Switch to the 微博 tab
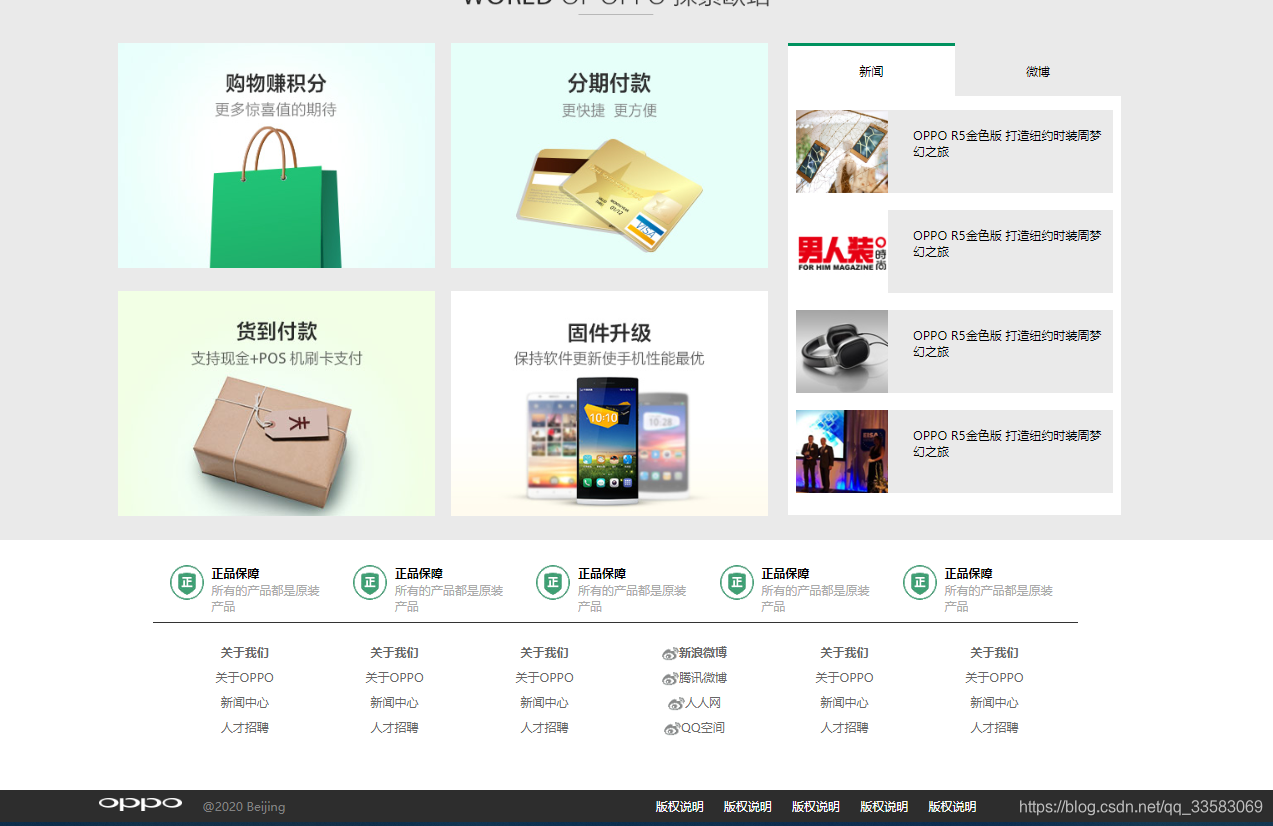The image size is (1273, 826). (1037, 71)
